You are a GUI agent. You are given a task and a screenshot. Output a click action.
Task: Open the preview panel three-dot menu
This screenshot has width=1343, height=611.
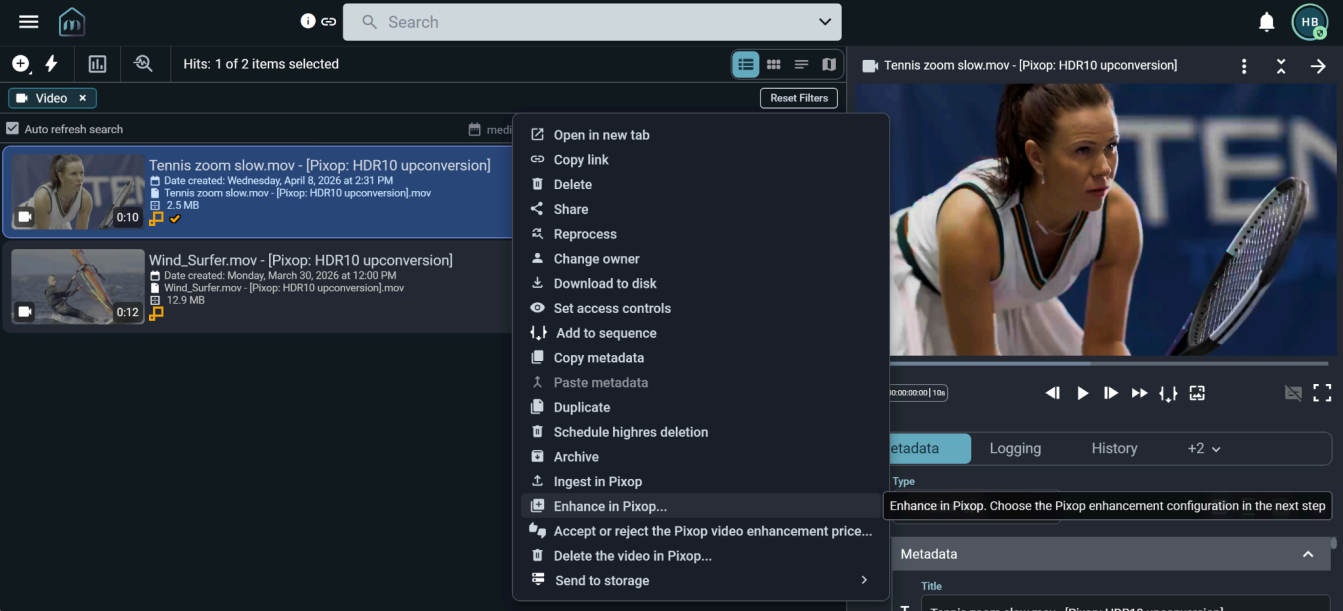coord(1244,66)
